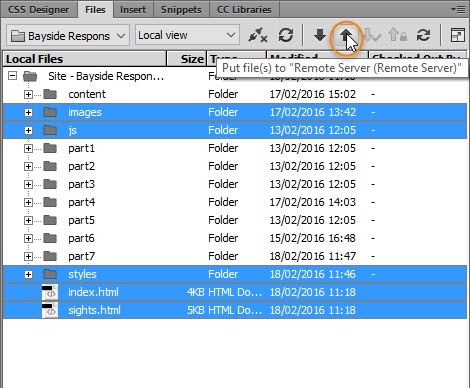Select the part2 folder name
The width and height of the screenshot is (470, 388).
pyautogui.click(x=82, y=166)
